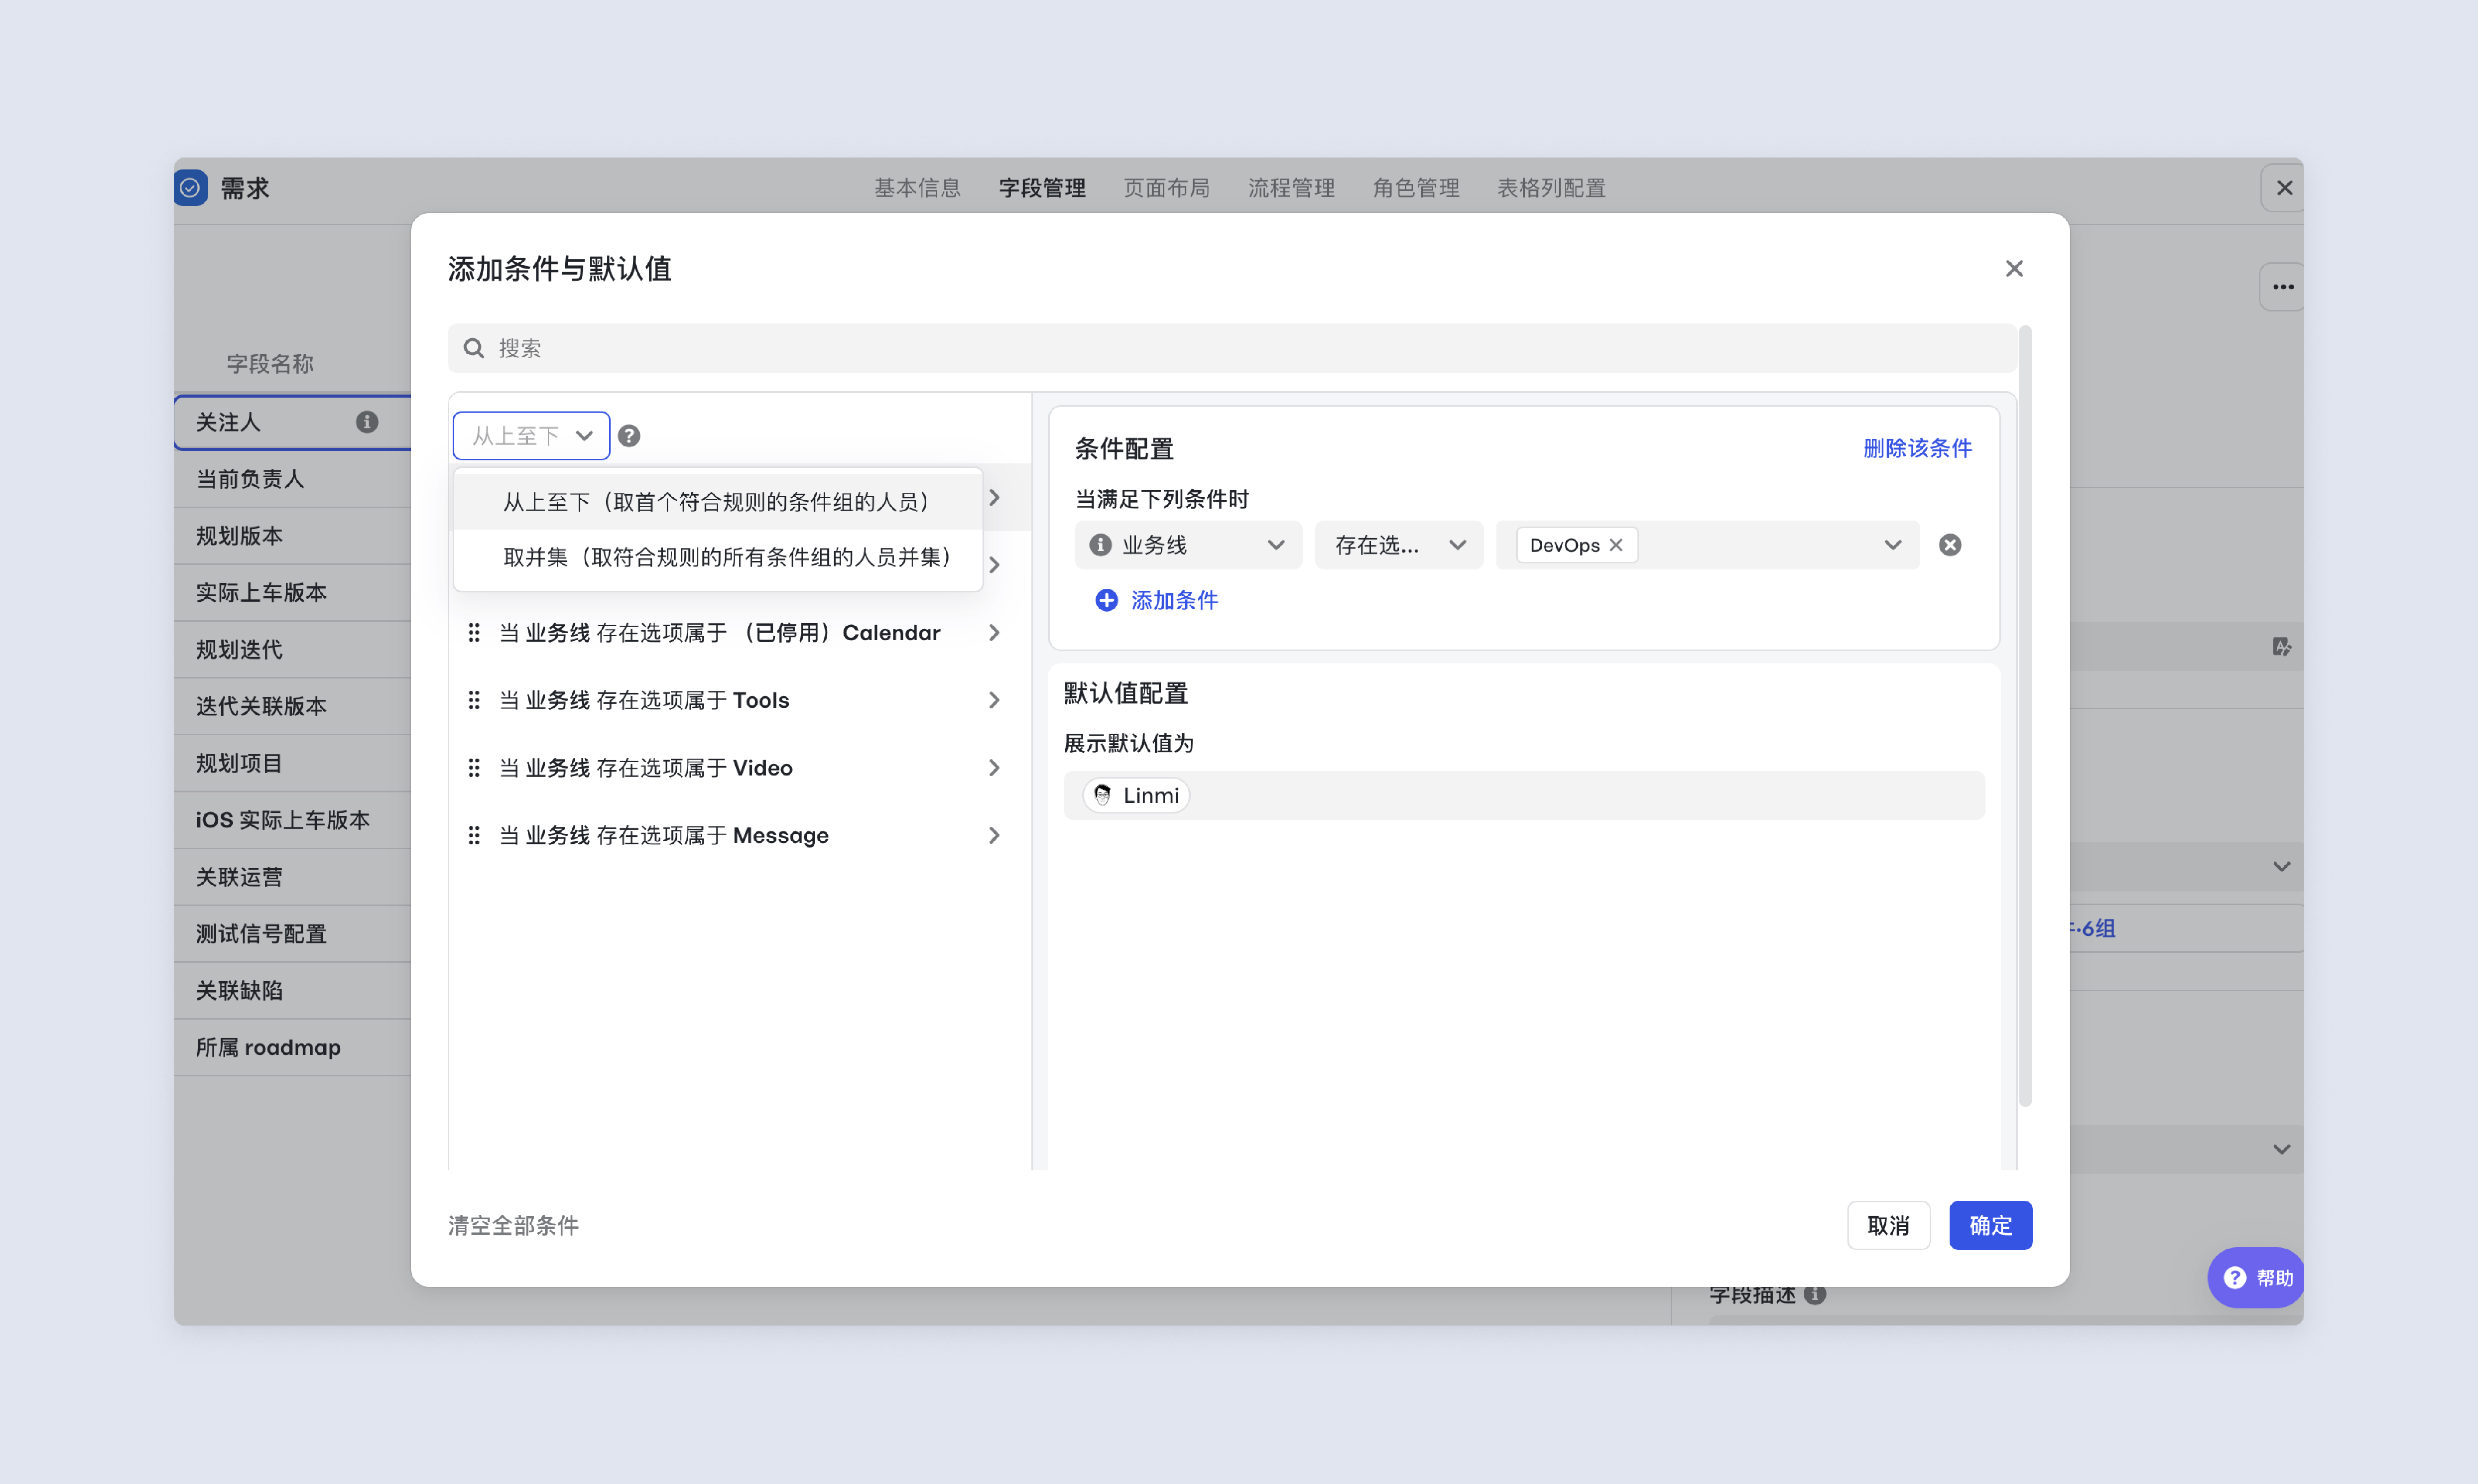Select 当前负责人 field in sidebar
This screenshot has width=2478, height=1484.
click(x=293, y=479)
